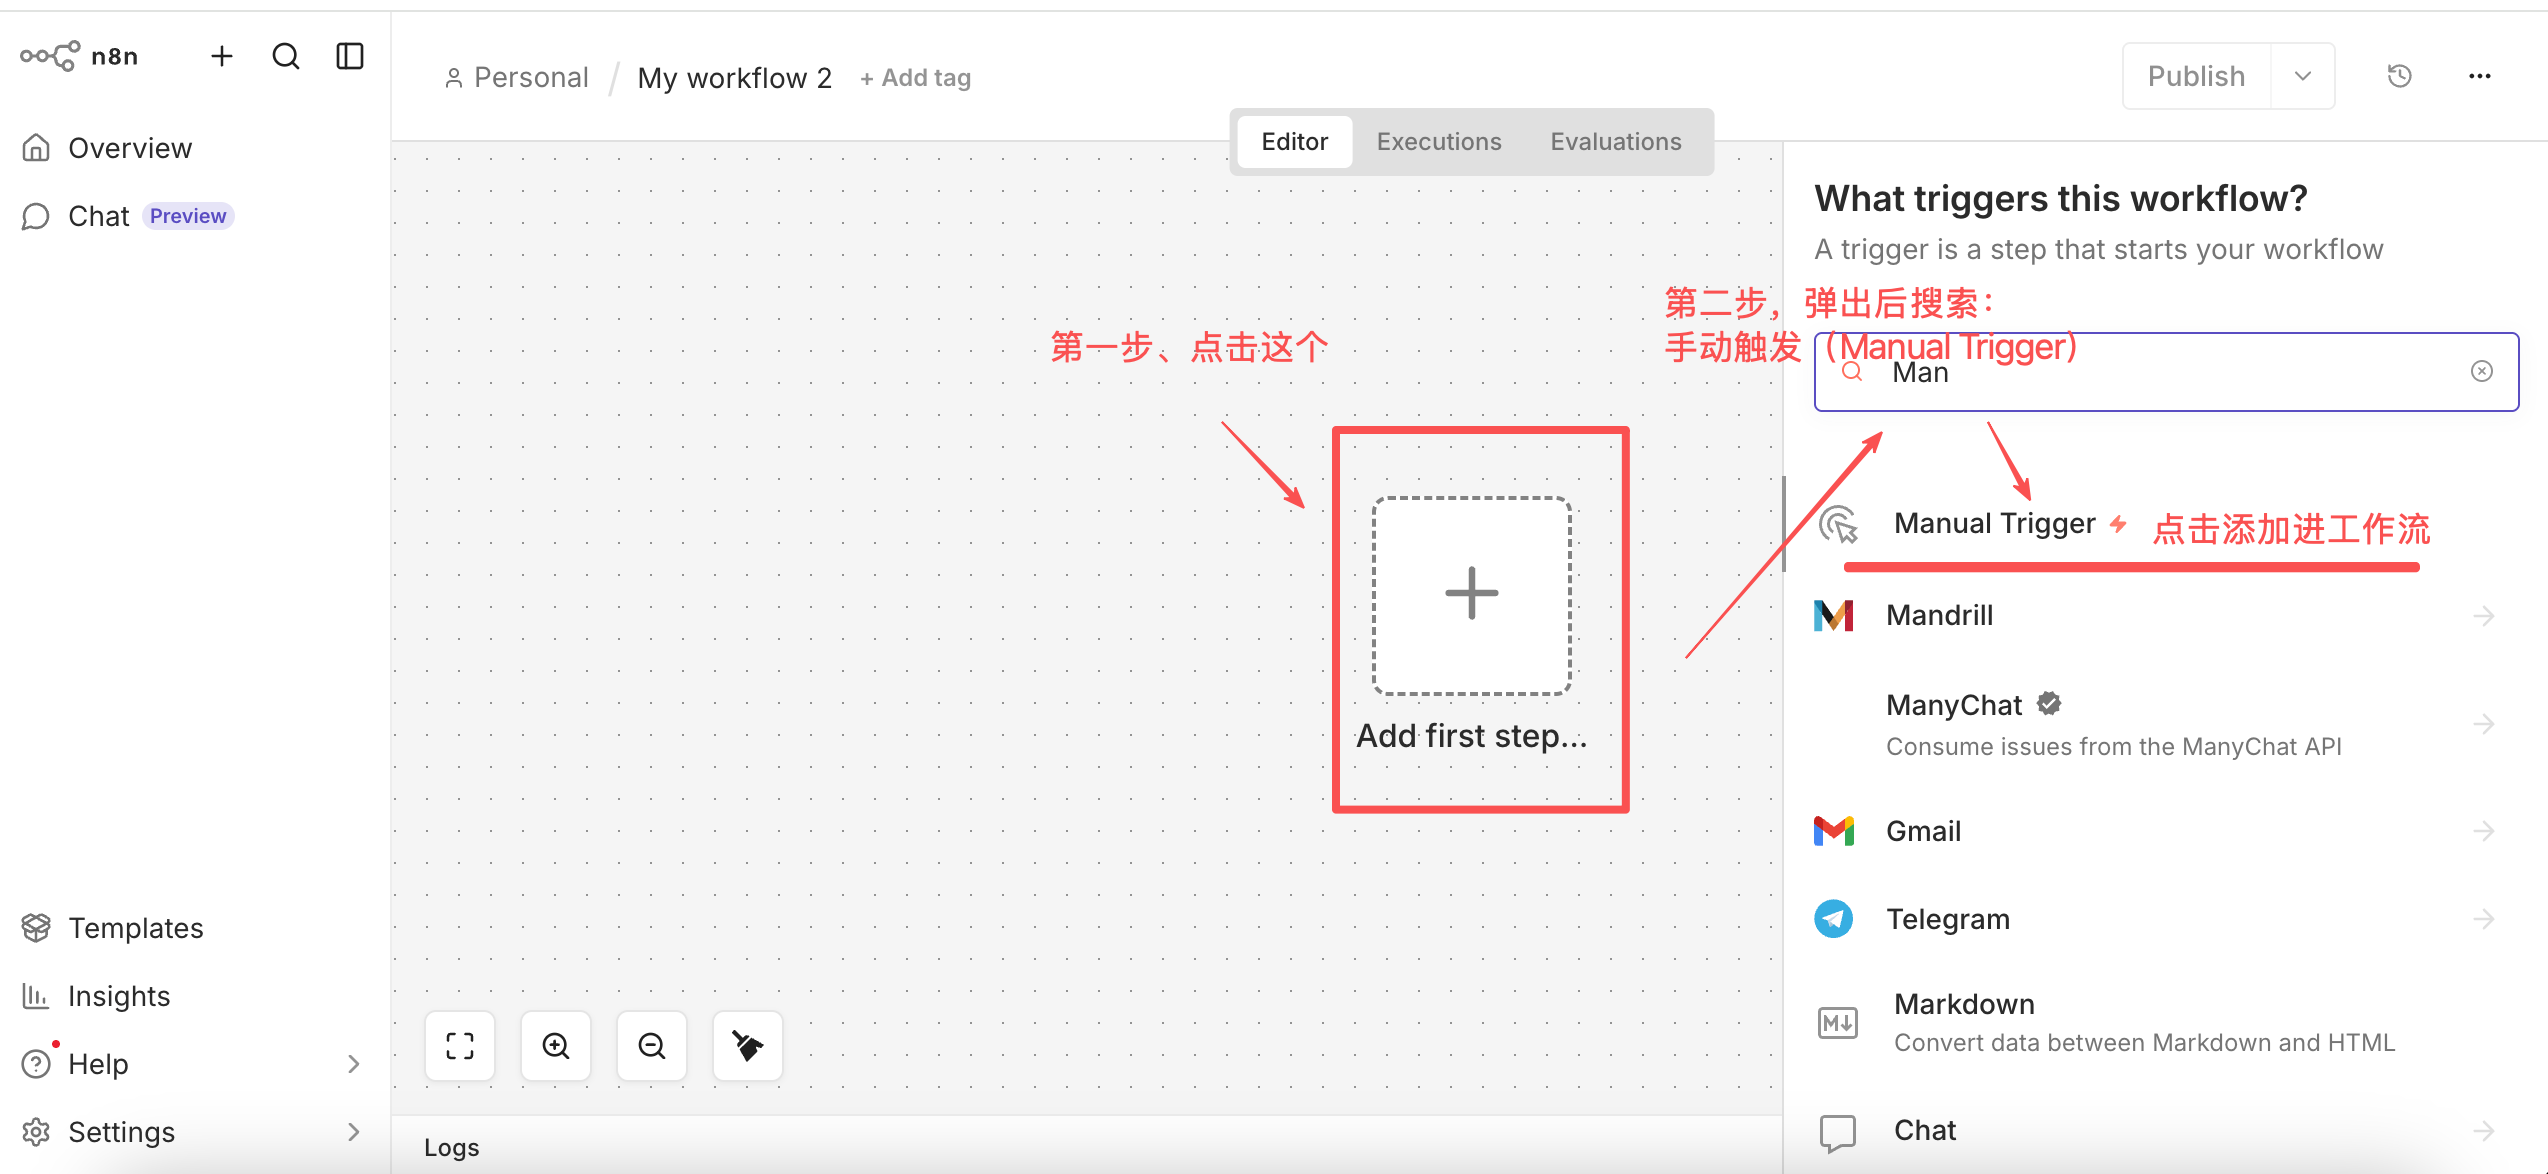Click the sidebar search magnifier icon
This screenshot has height=1174, width=2548.
click(286, 56)
